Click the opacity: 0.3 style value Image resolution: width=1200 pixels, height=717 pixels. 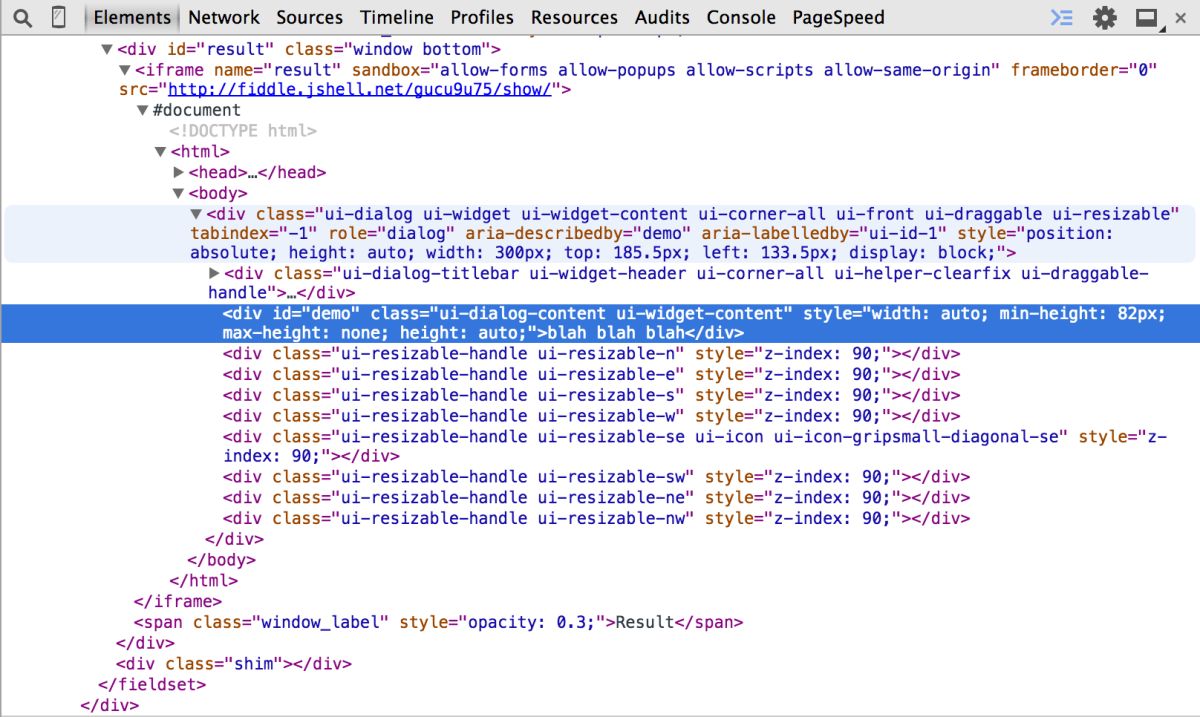point(532,622)
